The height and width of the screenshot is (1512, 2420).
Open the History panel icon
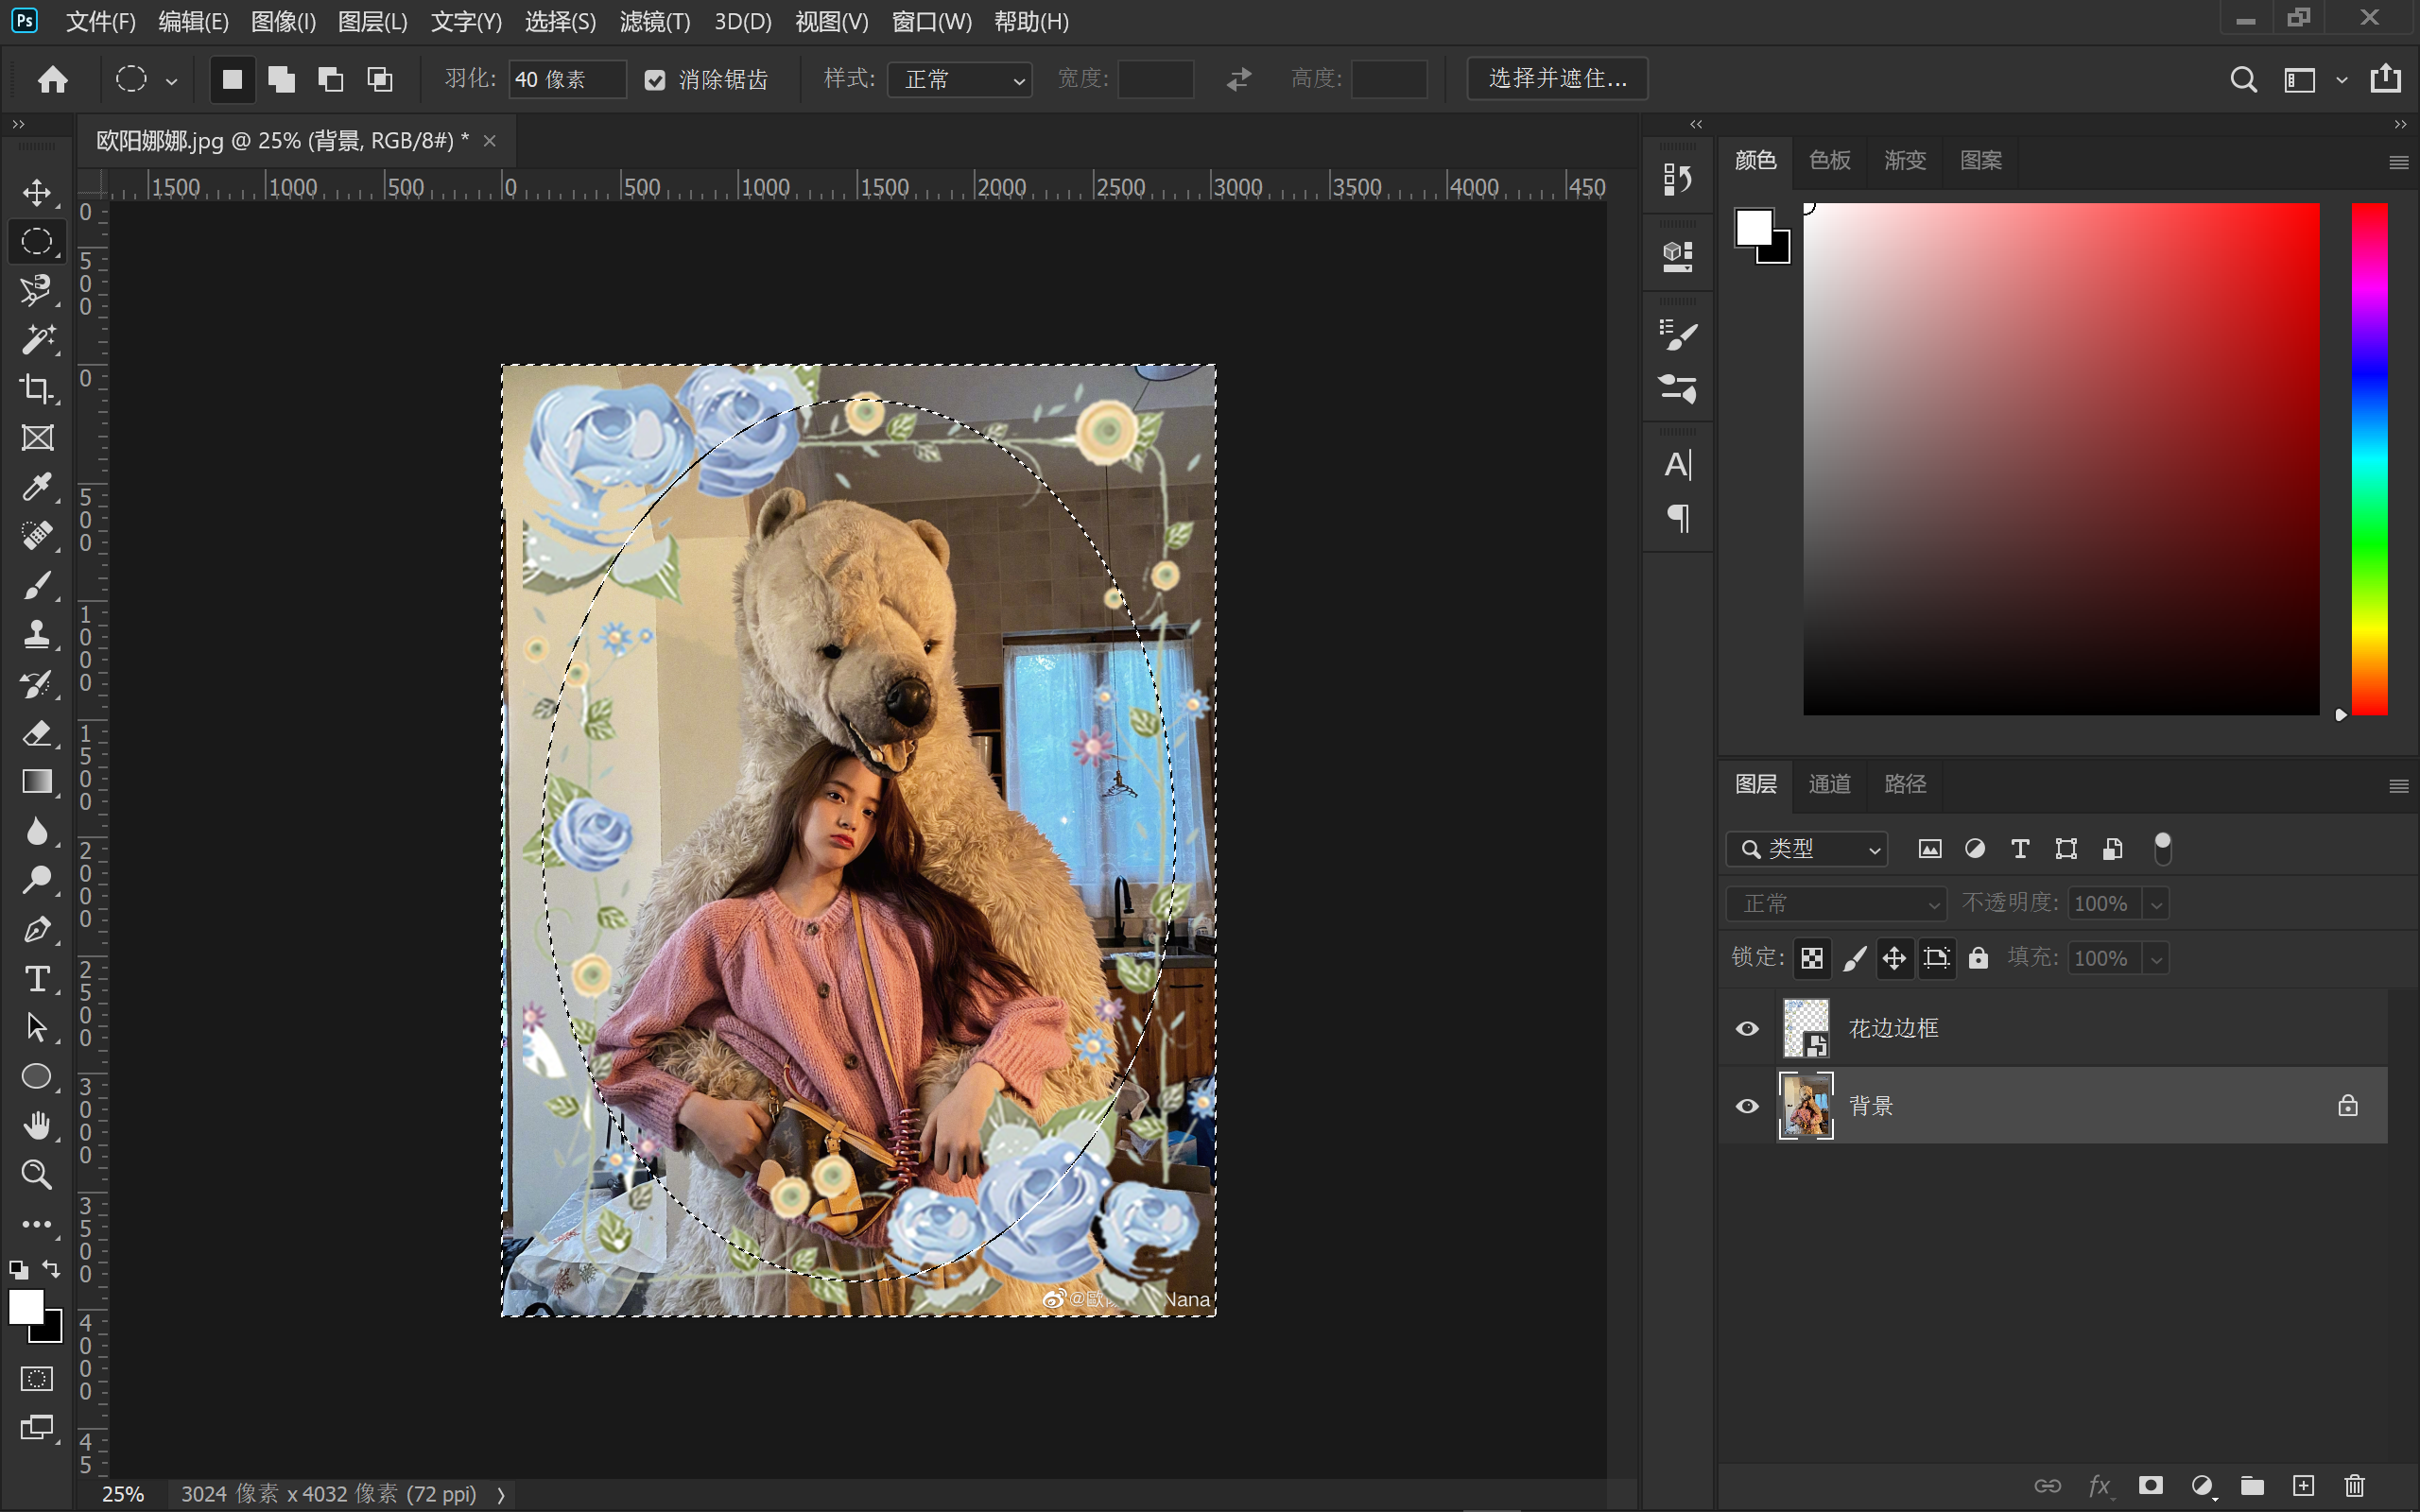click(1677, 180)
